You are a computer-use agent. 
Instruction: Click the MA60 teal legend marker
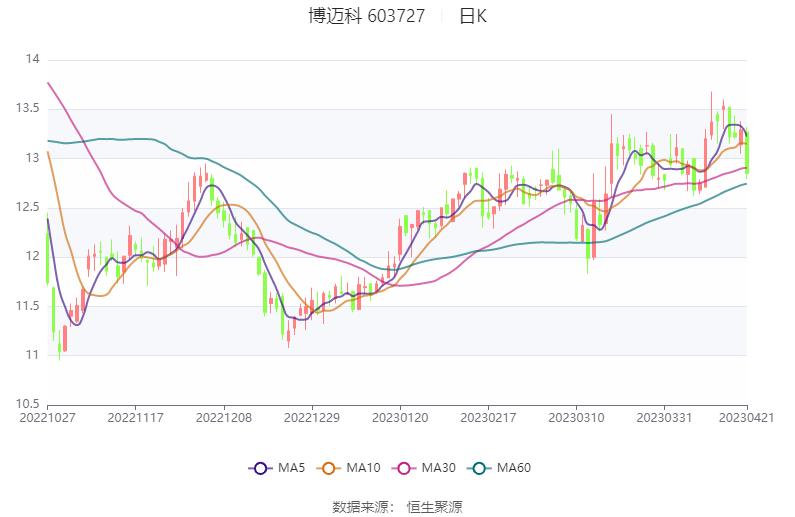pos(481,468)
